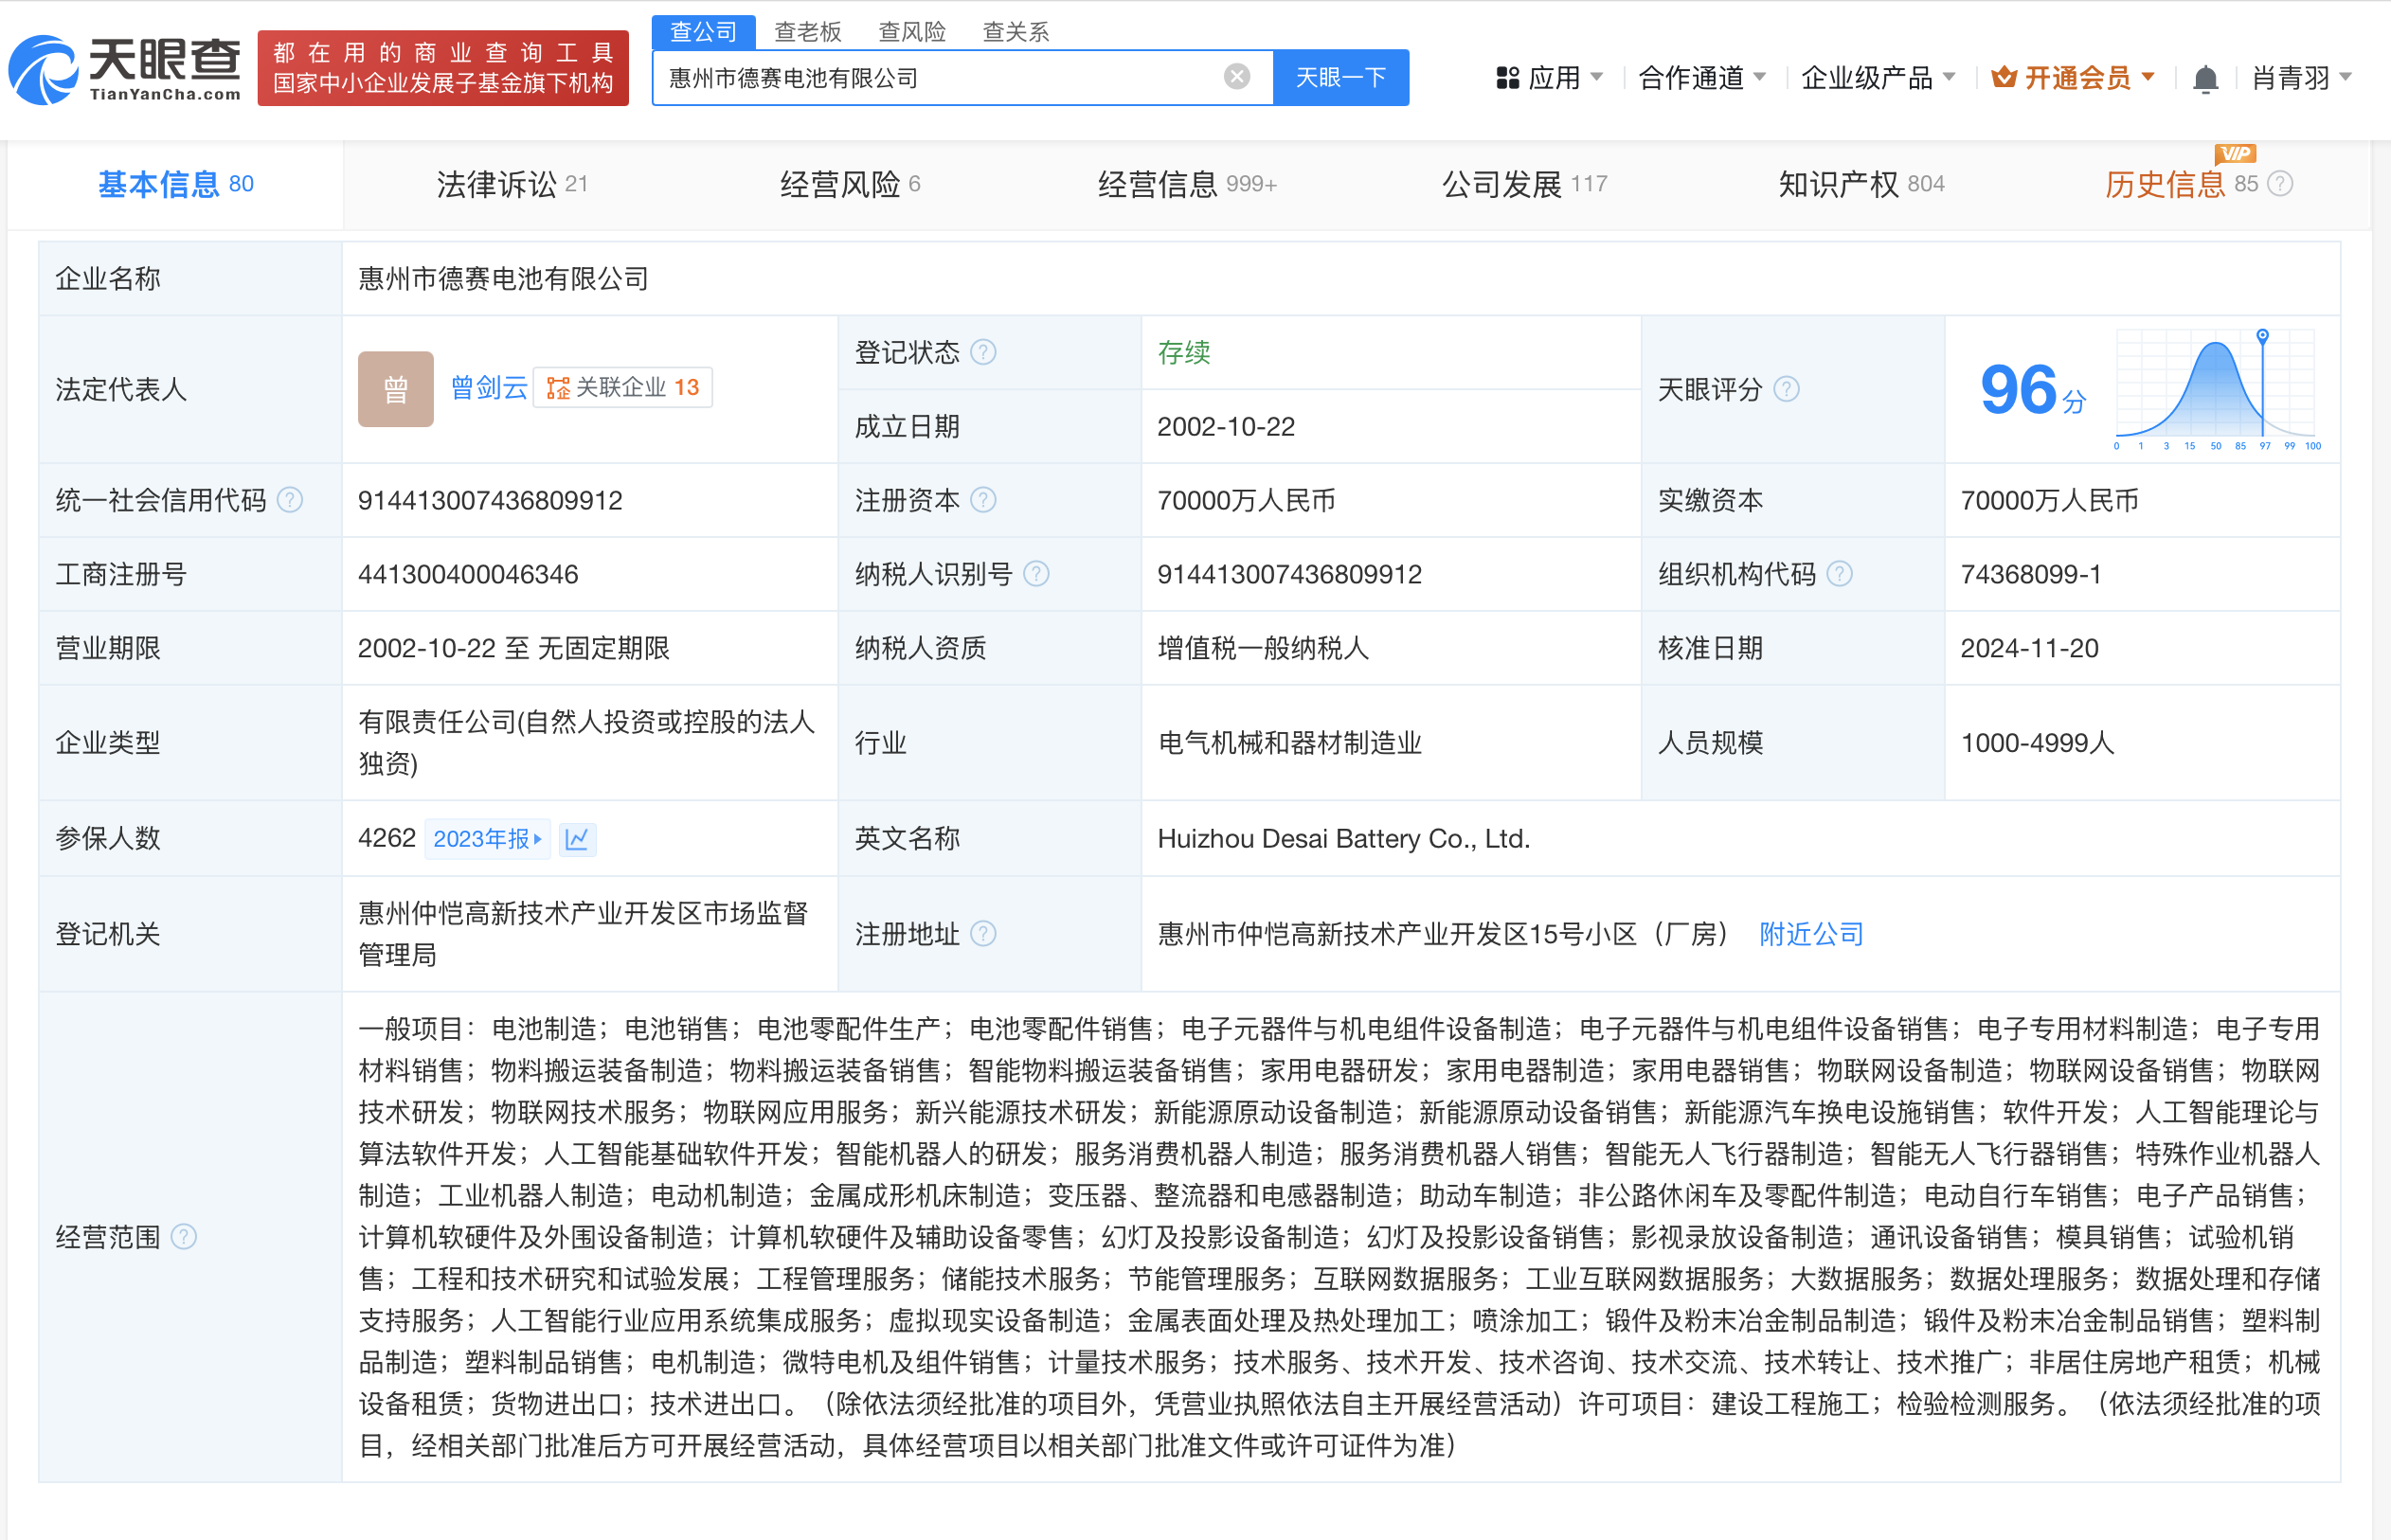Open the notification bell icon
Viewport: 2391px width, 1540px height.
tap(2204, 79)
